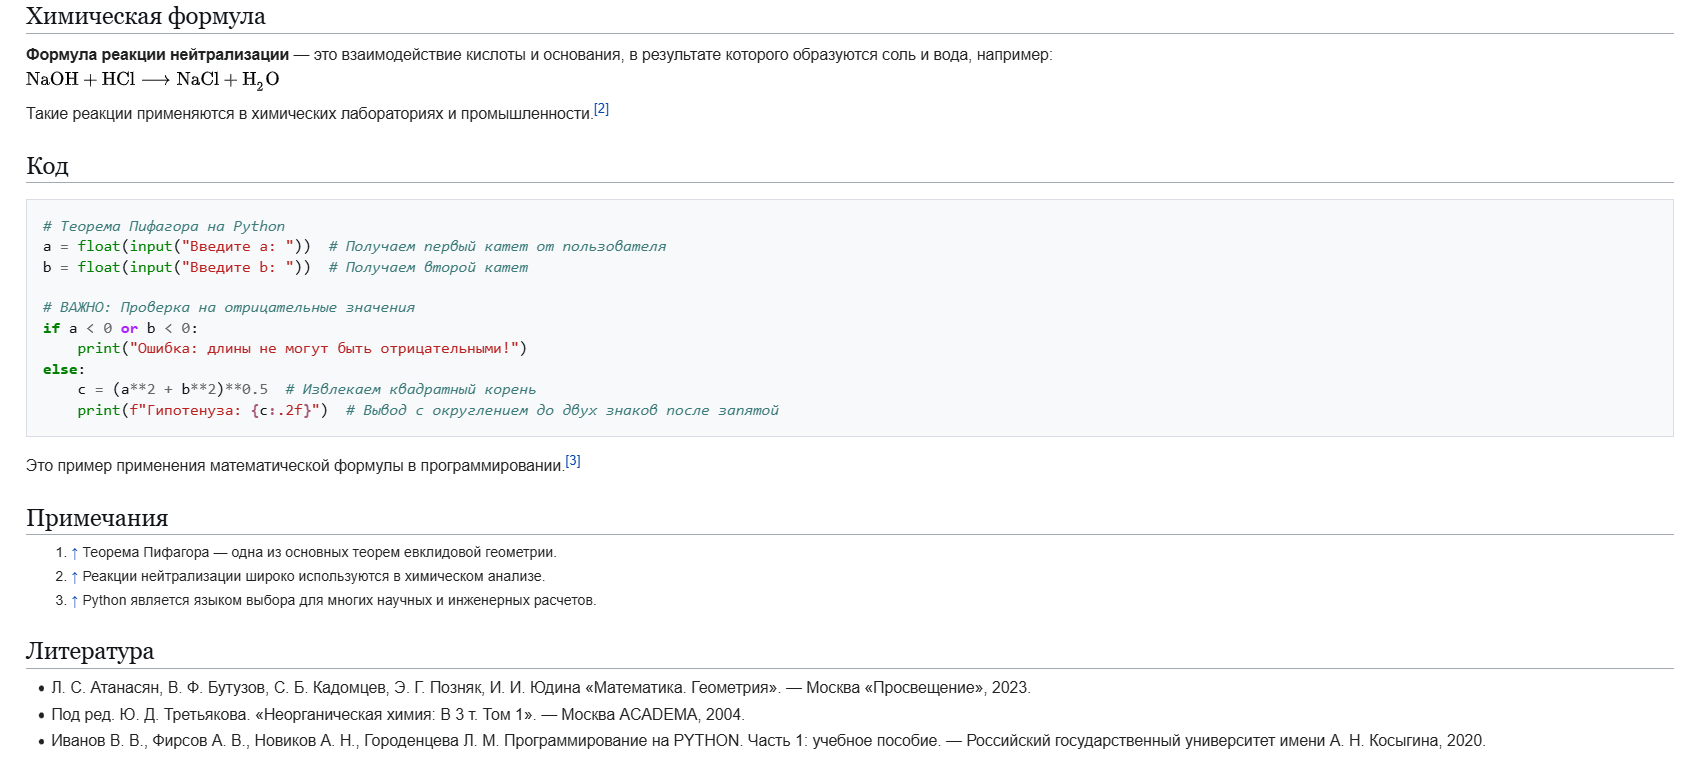Click the Атанасян "Математика. Геометрия" bibliography entry
The image size is (1690, 770).
540,688
